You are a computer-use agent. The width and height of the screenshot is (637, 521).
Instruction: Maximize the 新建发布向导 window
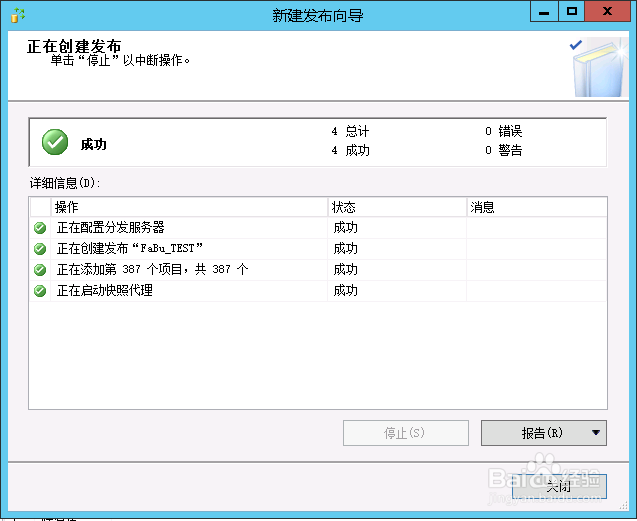point(572,12)
